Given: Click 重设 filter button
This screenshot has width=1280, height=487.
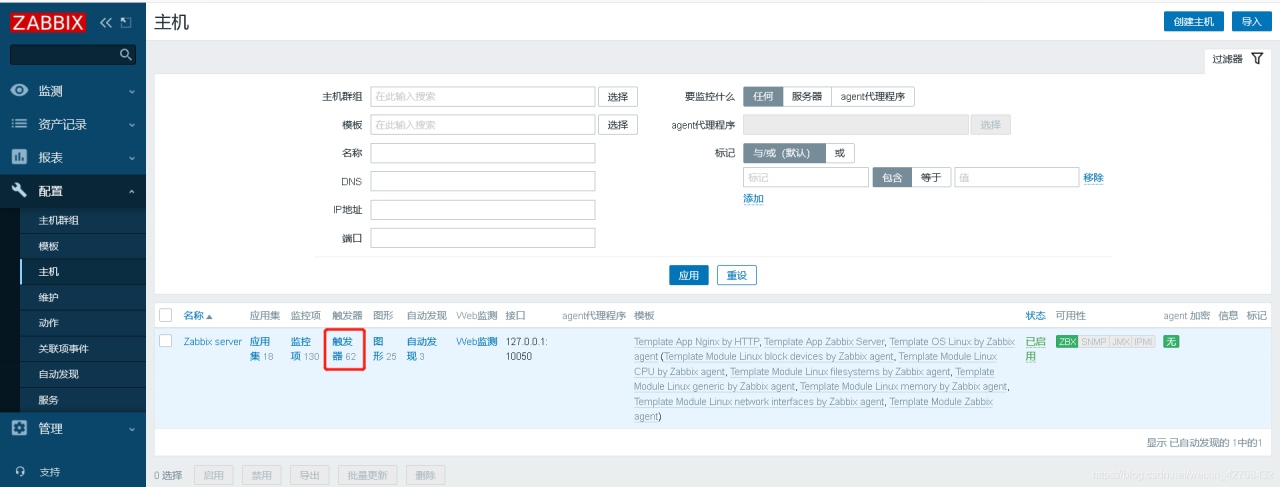Looking at the screenshot, I should (x=737, y=275).
